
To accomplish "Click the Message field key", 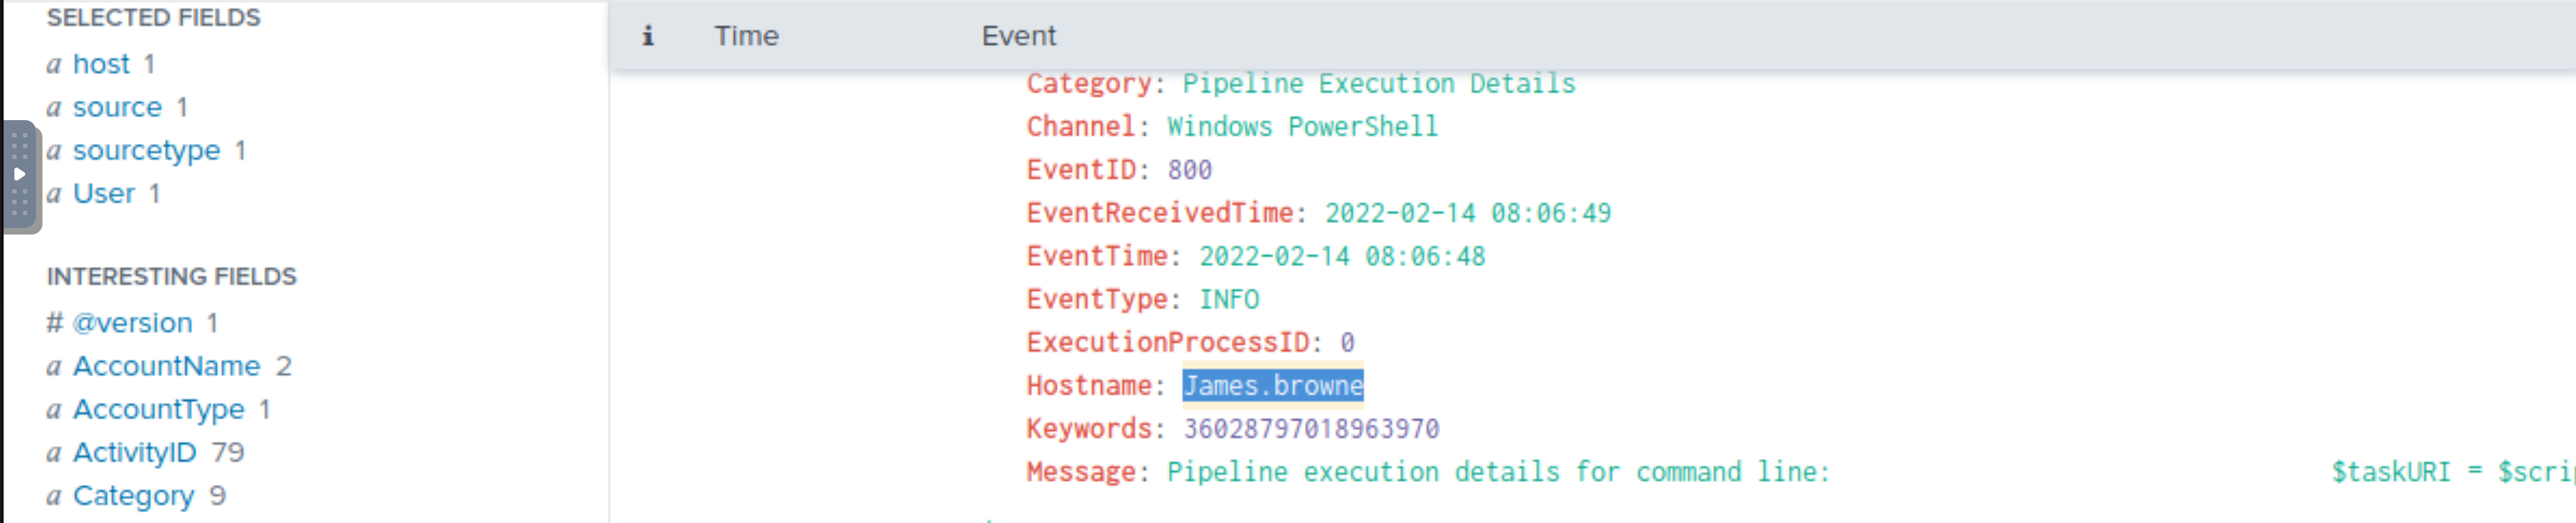I will pos(1081,472).
